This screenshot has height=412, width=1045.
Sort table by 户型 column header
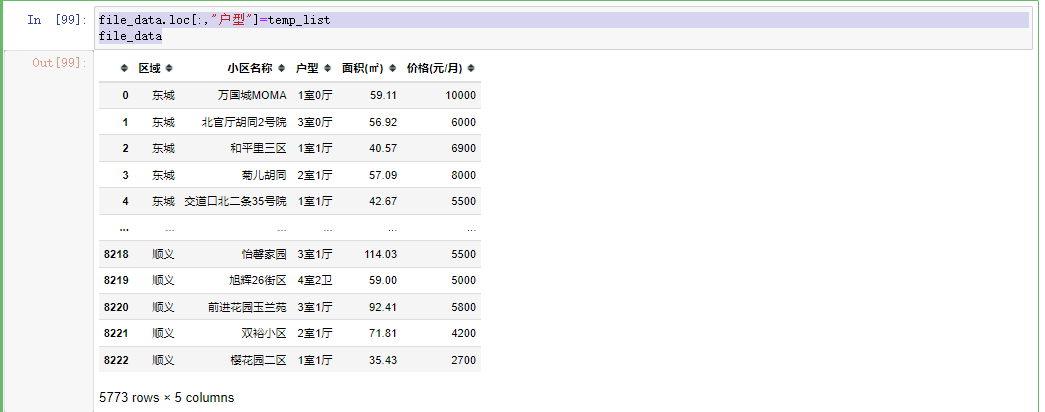(x=313, y=68)
